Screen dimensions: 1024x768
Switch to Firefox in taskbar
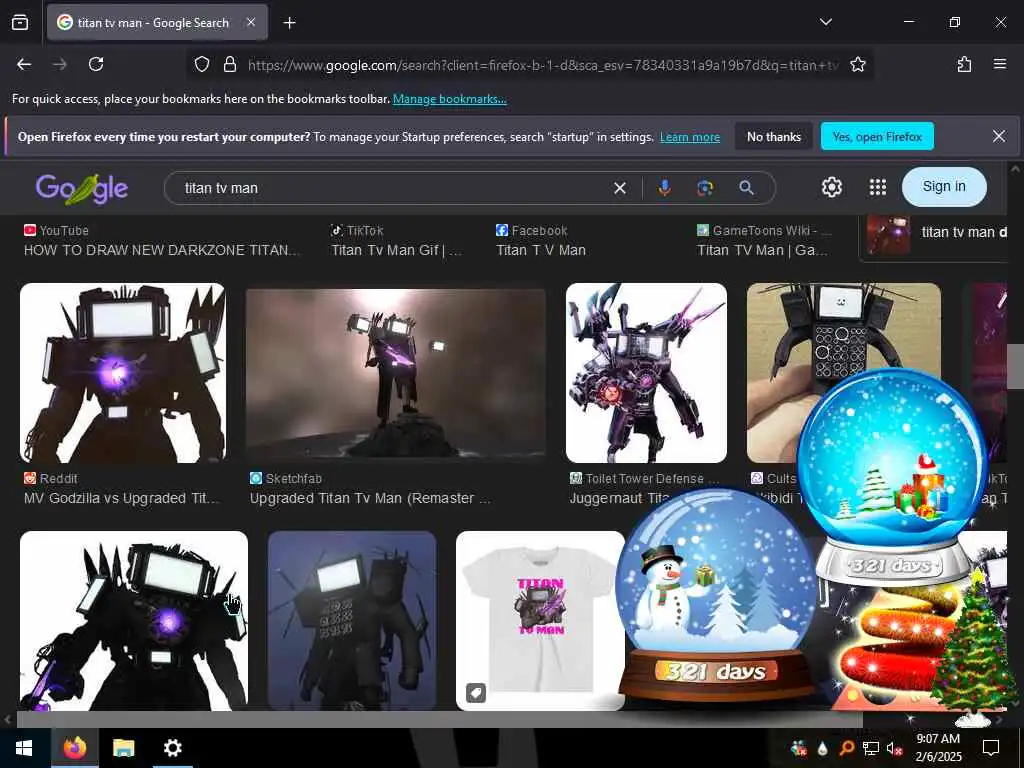74,748
